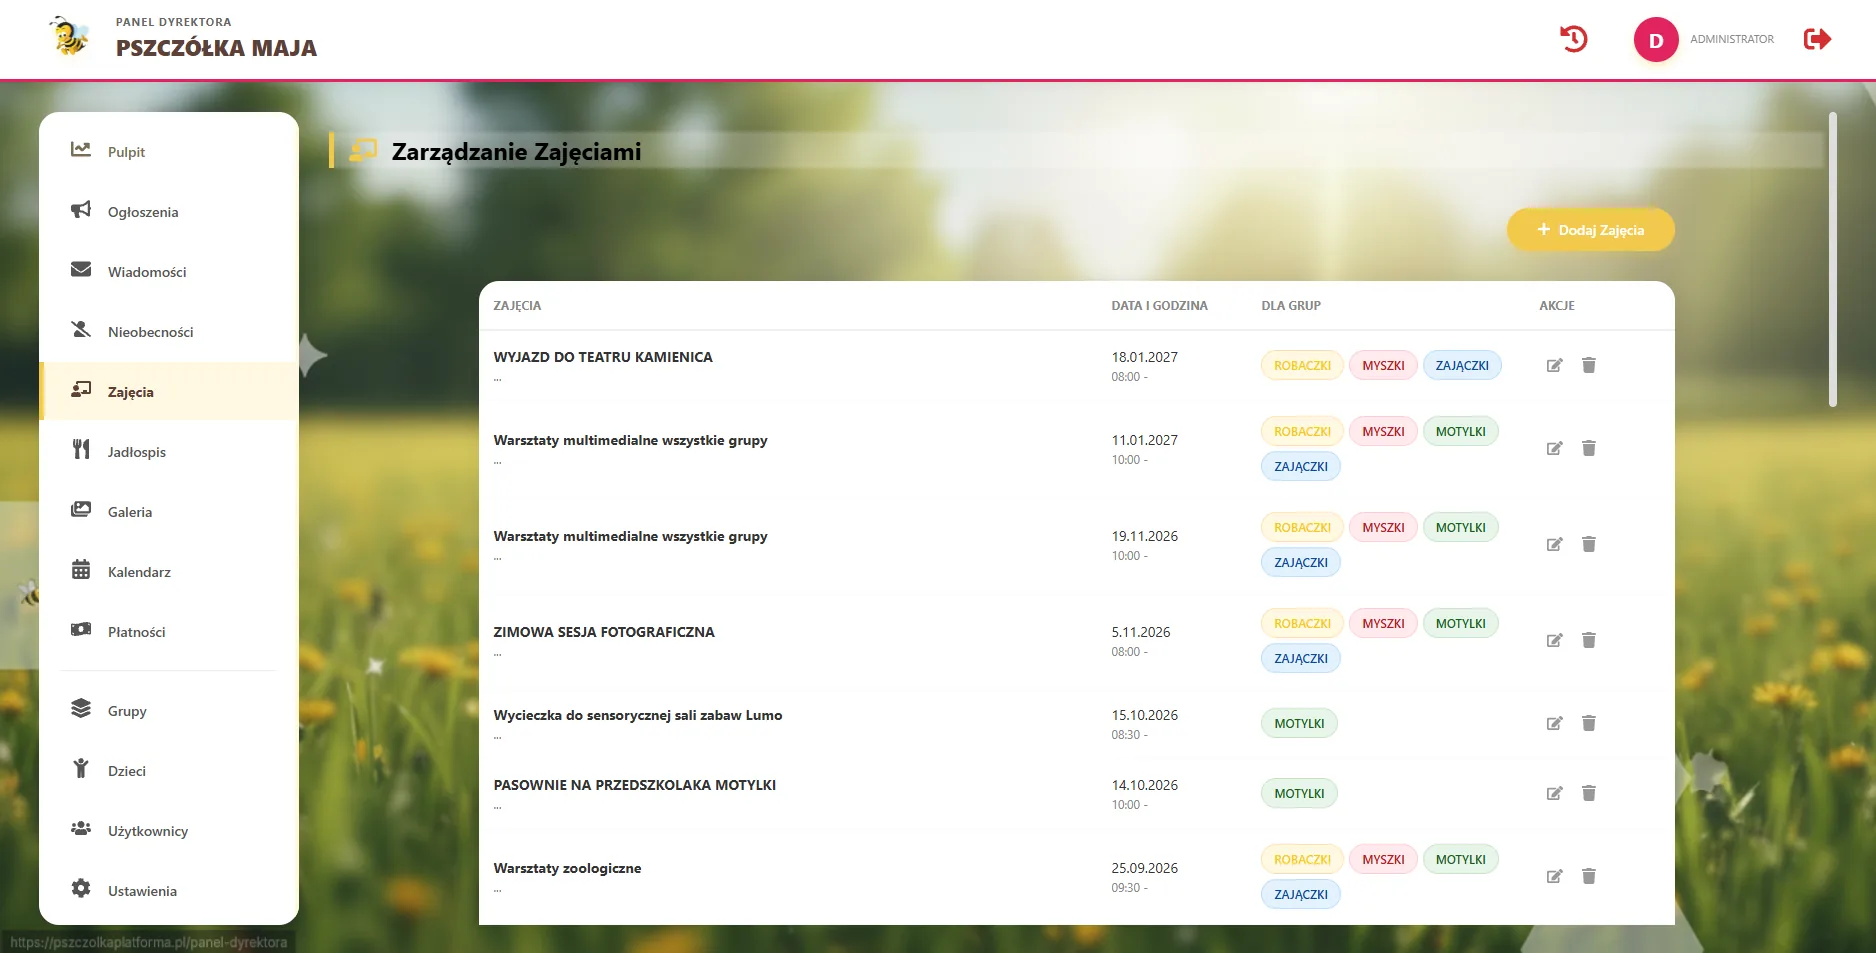This screenshot has width=1876, height=953.
Task: Click the administrator avatar with letter D
Action: 1656,40
